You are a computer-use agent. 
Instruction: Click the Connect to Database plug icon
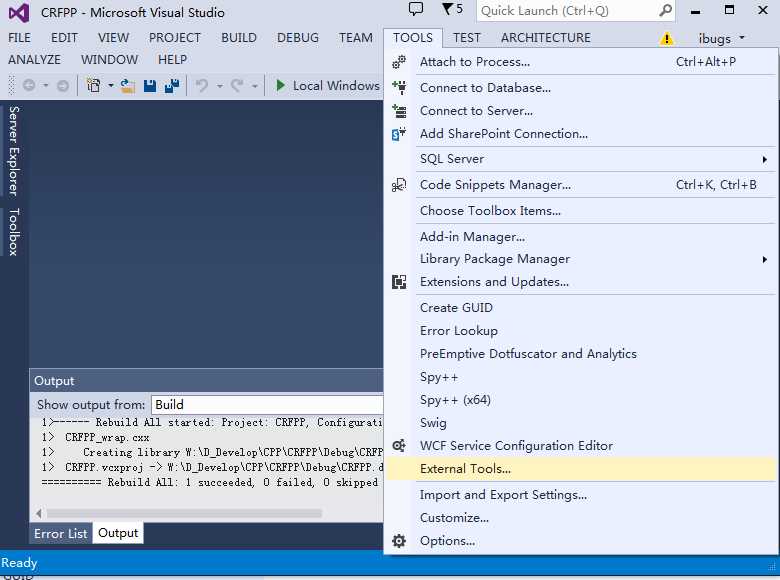coord(399,88)
